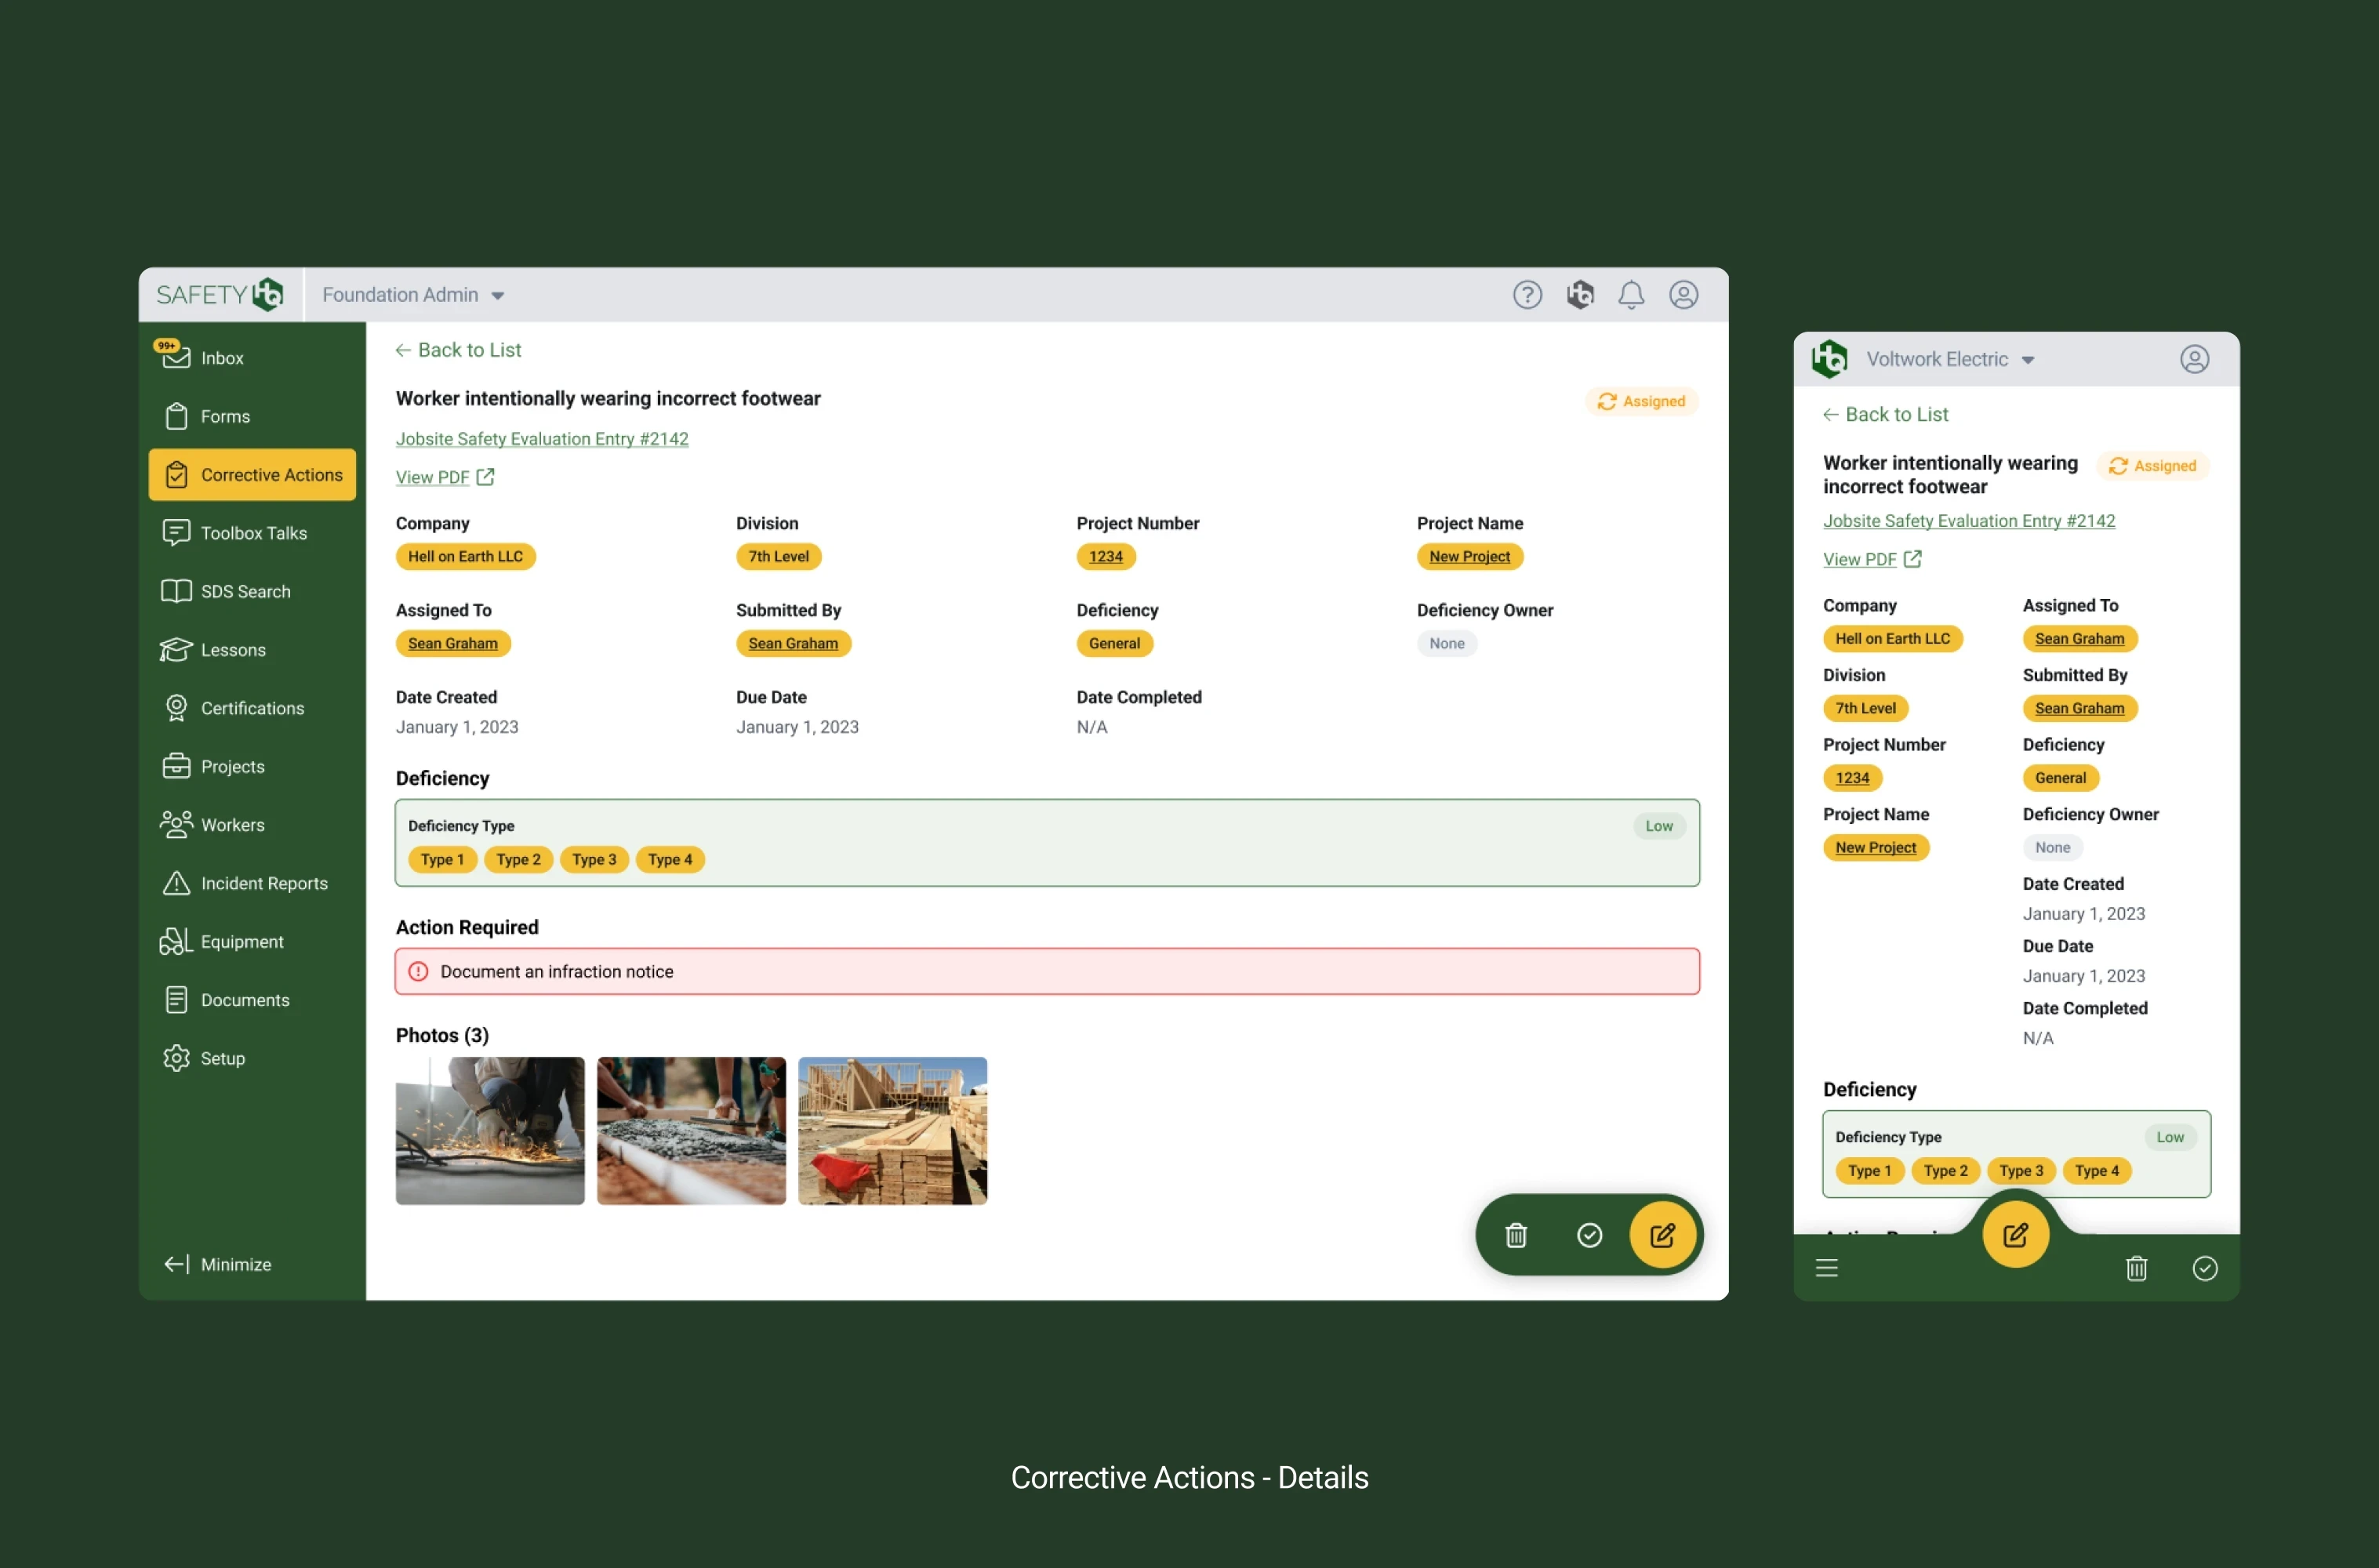Click the mobile yellow edit button
Screen dimensions: 2379x1568
pyautogui.click(x=2014, y=1234)
